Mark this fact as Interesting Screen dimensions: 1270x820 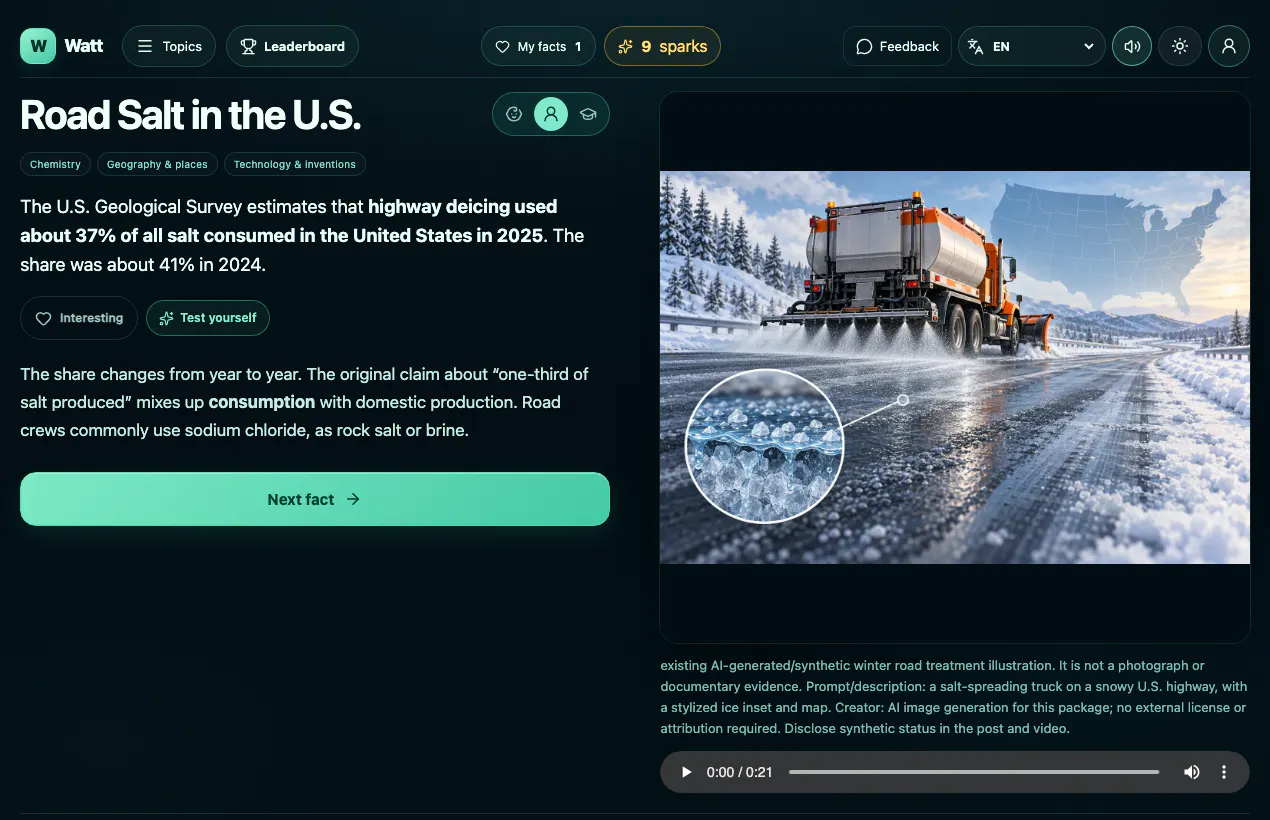pos(79,318)
